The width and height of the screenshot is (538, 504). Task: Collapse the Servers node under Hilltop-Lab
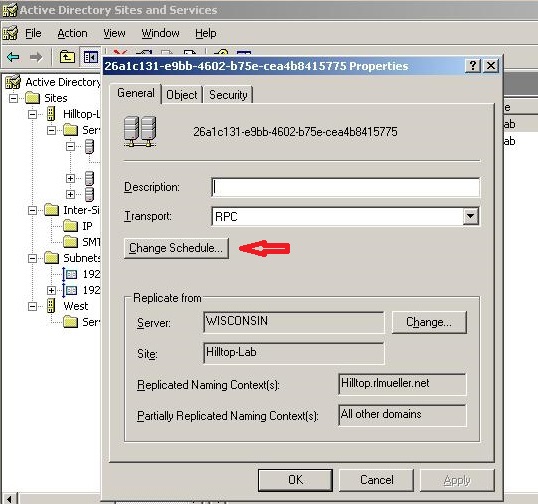[x=51, y=130]
